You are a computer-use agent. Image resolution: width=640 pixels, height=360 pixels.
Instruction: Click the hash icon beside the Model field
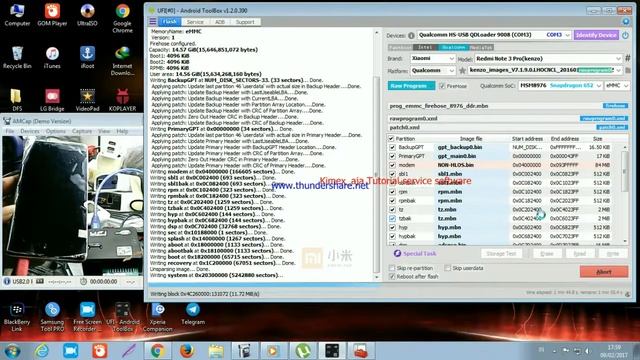click(x=628, y=58)
